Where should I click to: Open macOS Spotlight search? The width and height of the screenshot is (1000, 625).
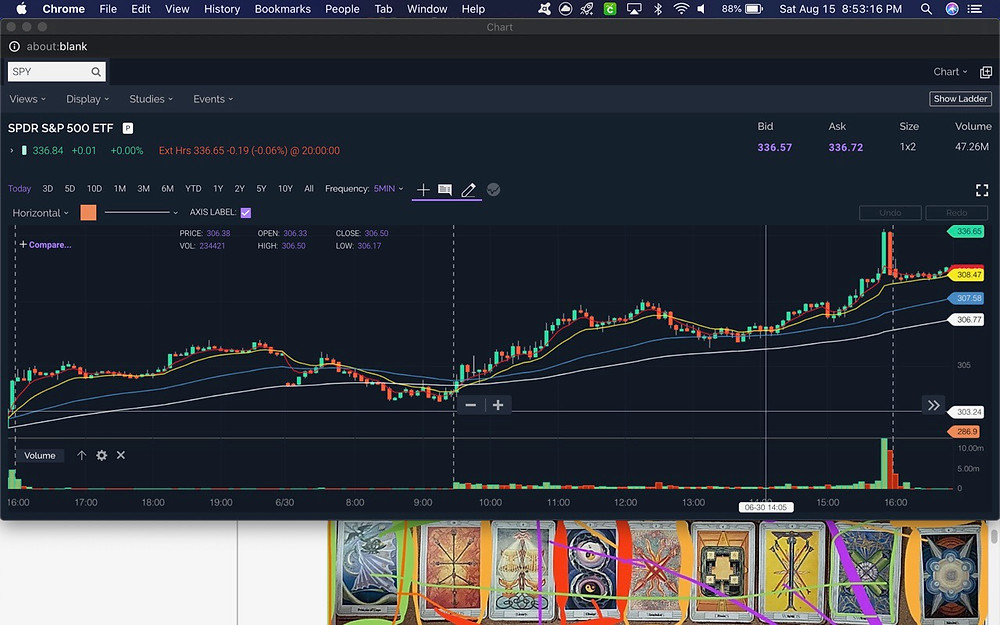coord(926,9)
